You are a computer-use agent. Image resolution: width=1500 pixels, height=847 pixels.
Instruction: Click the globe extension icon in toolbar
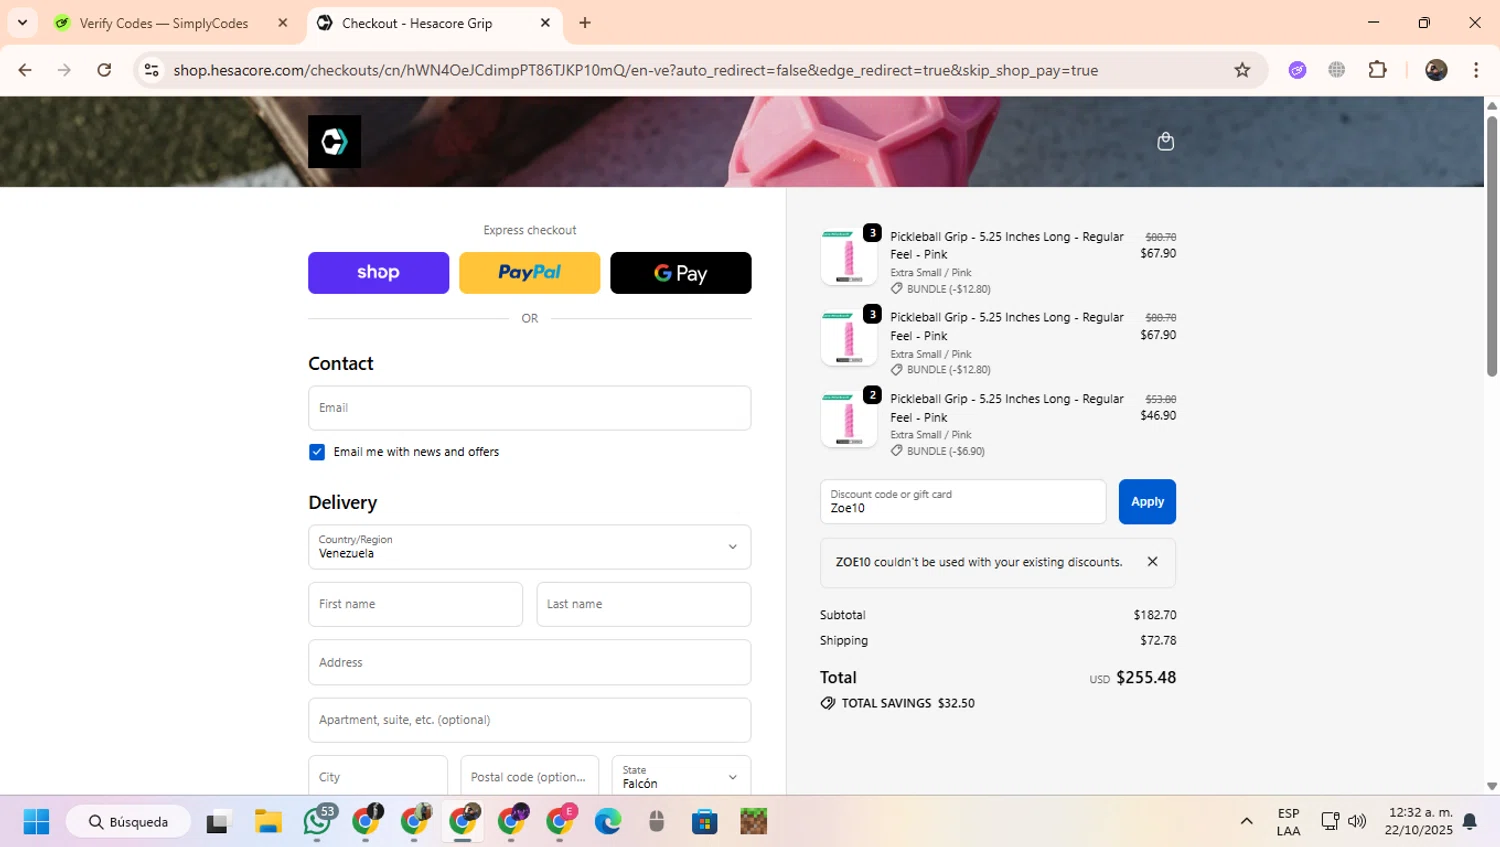pyautogui.click(x=1337, y=70)
